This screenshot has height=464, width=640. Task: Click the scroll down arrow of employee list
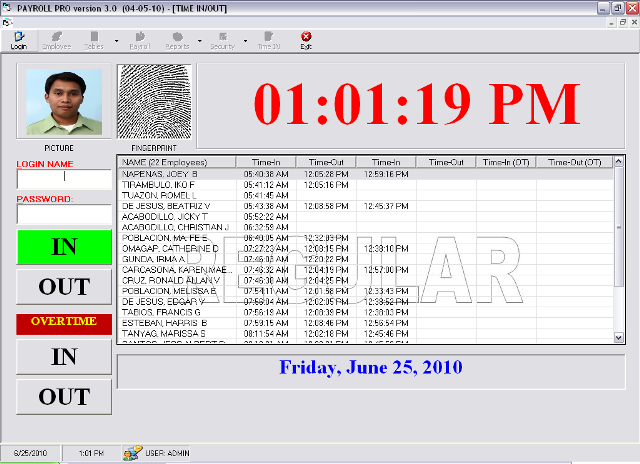tap(618, 337)
